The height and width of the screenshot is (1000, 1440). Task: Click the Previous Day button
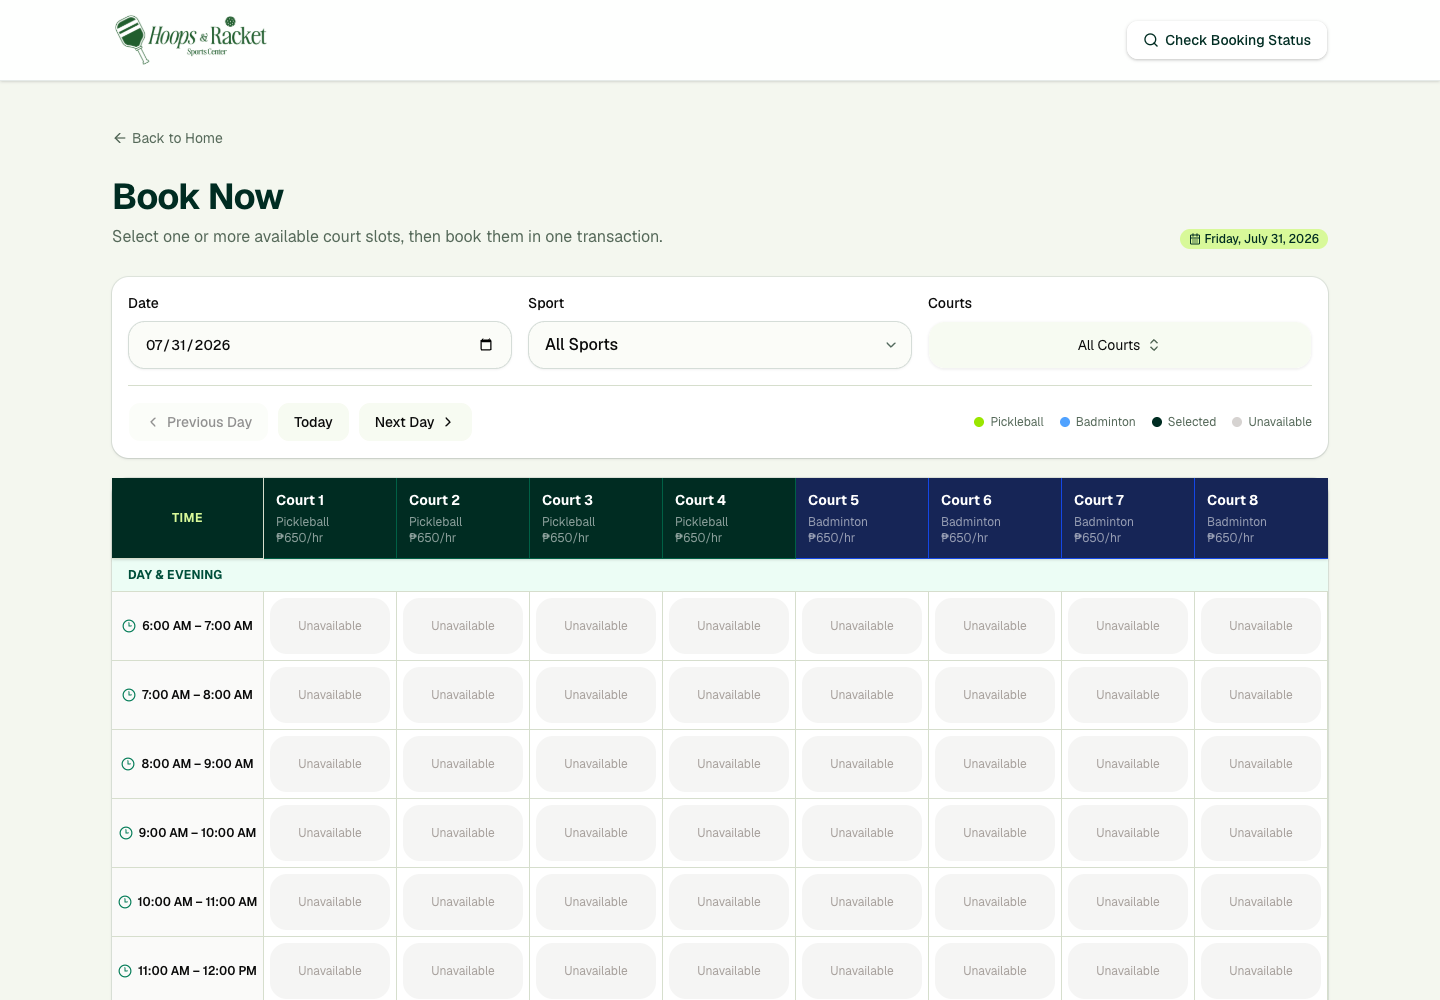coord(199,422)
